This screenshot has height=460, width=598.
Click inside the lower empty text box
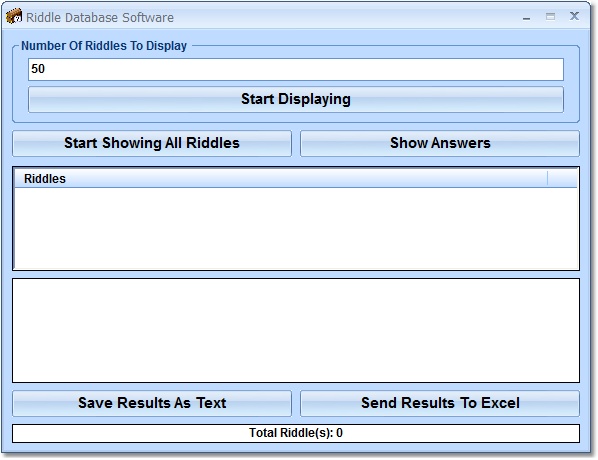[296, 330]
